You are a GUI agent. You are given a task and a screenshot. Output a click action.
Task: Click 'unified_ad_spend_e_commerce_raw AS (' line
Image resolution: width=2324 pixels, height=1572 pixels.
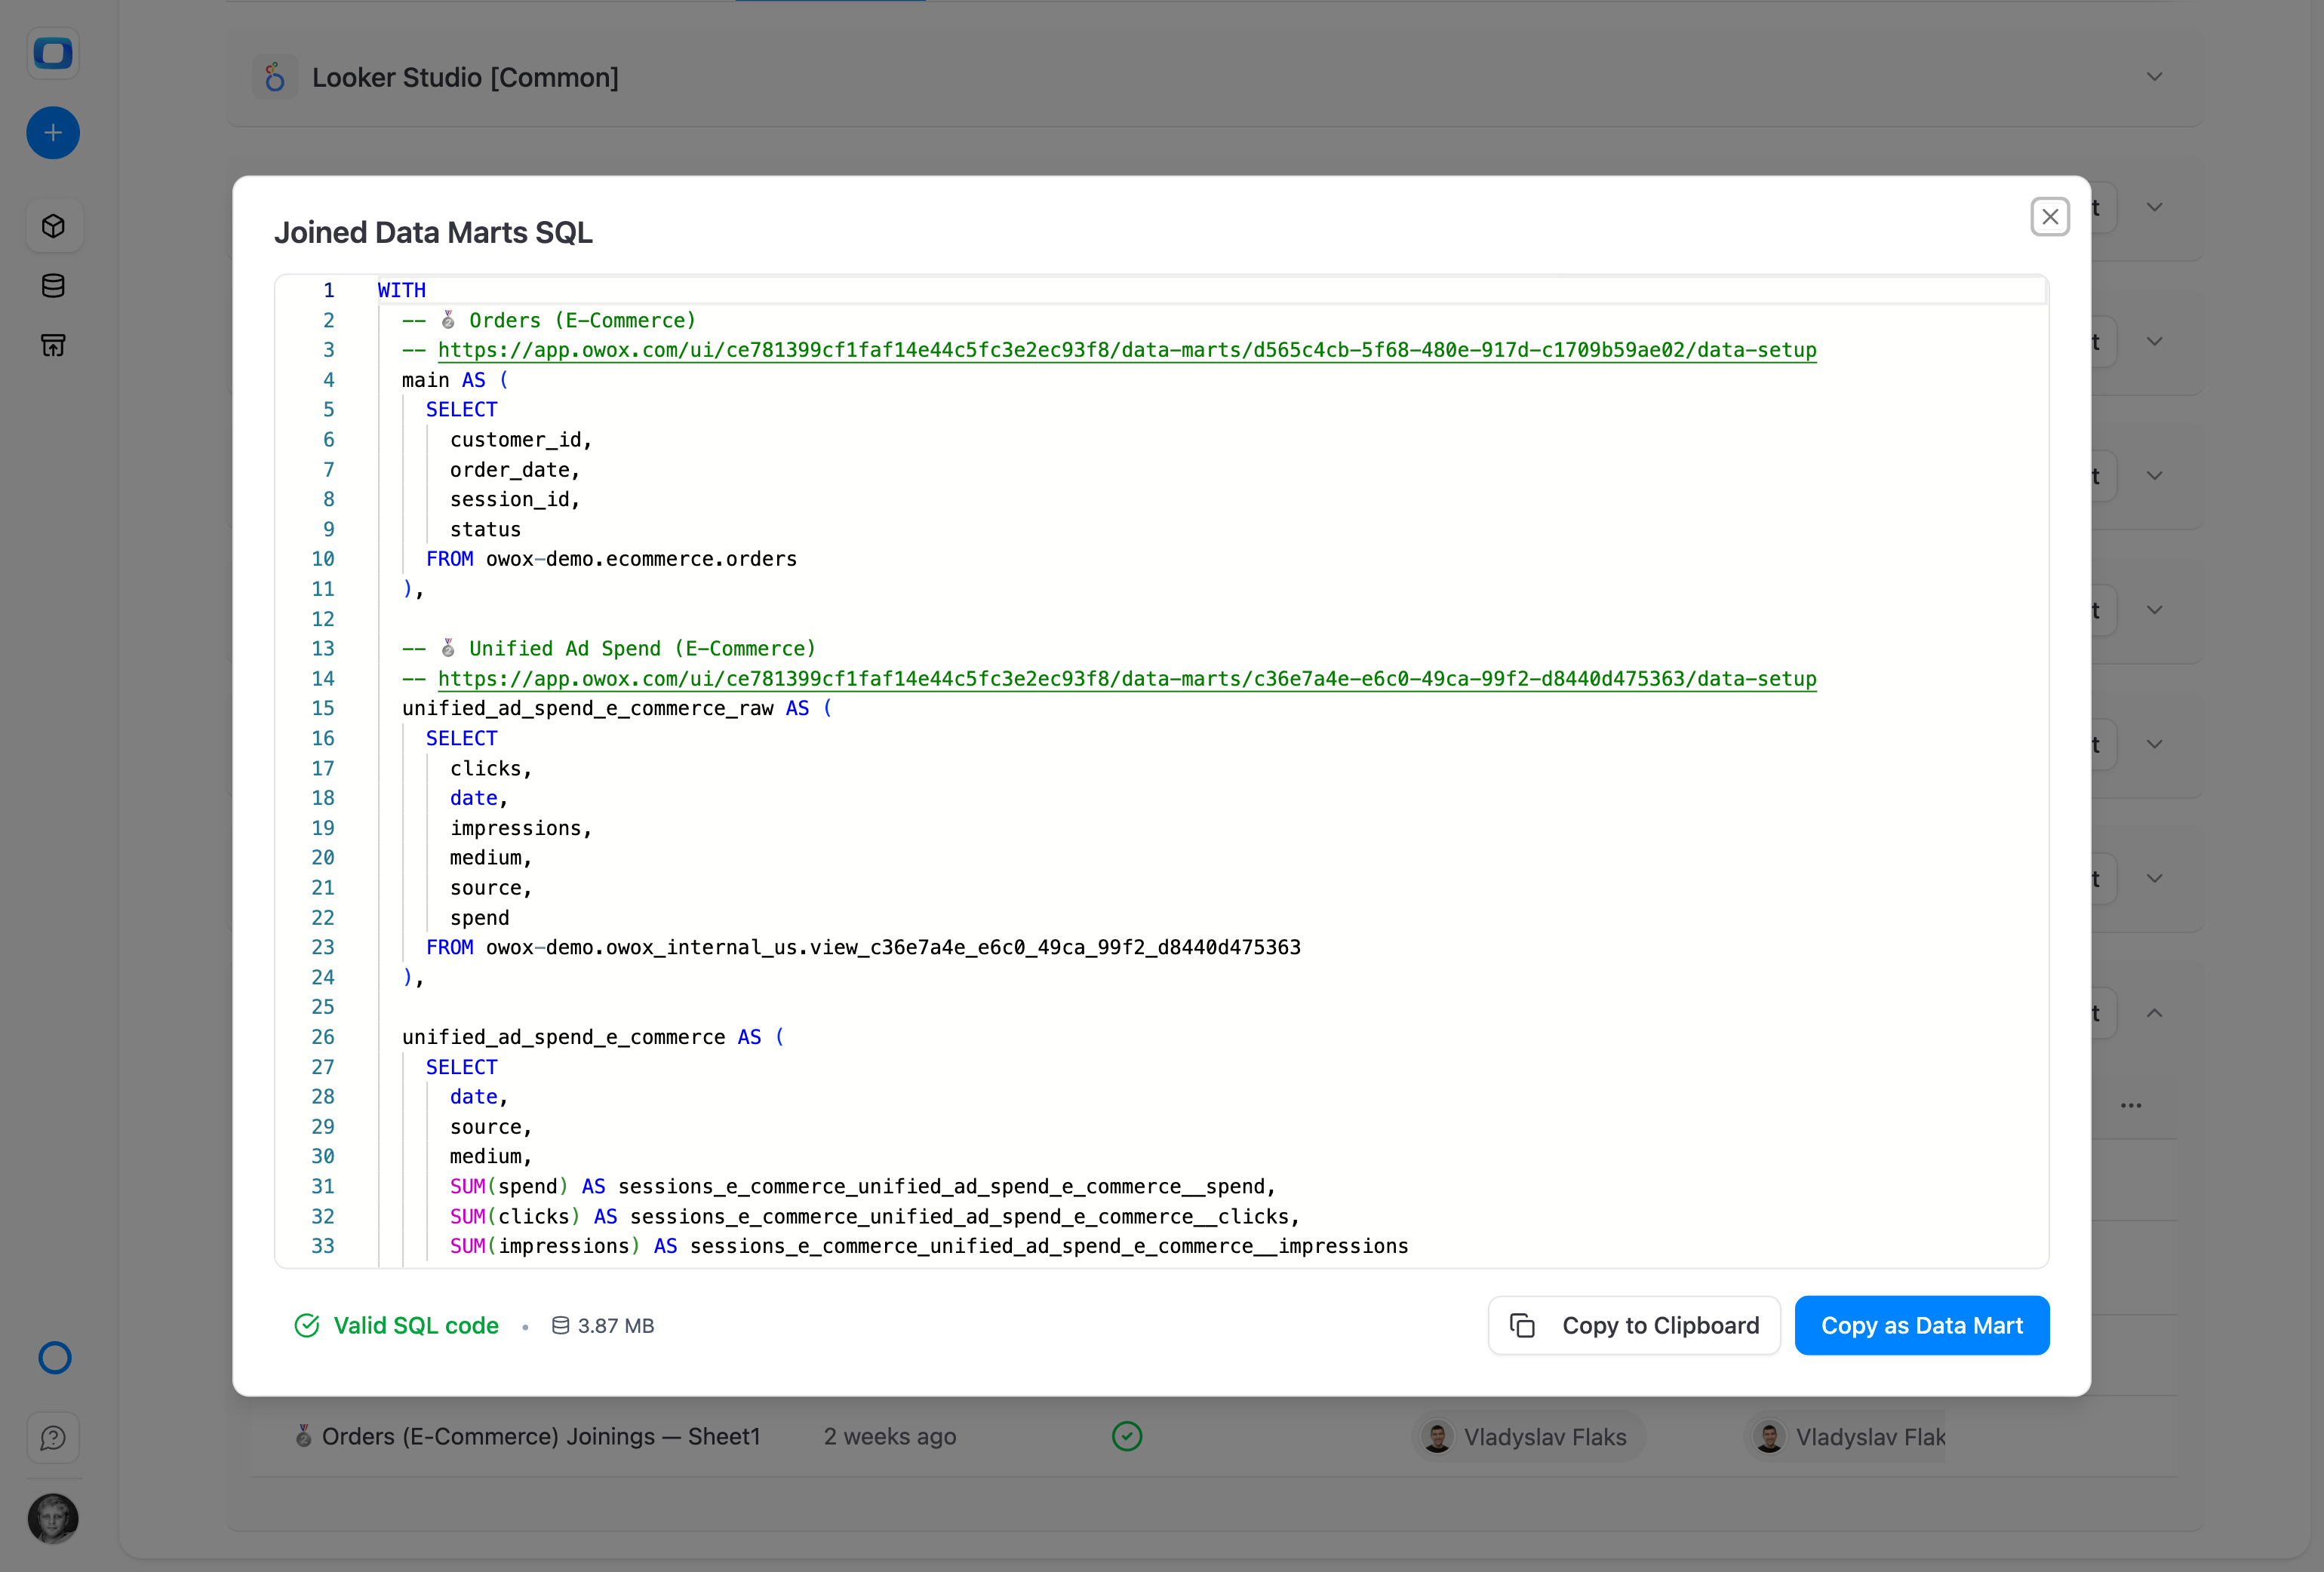pos(617,708)
